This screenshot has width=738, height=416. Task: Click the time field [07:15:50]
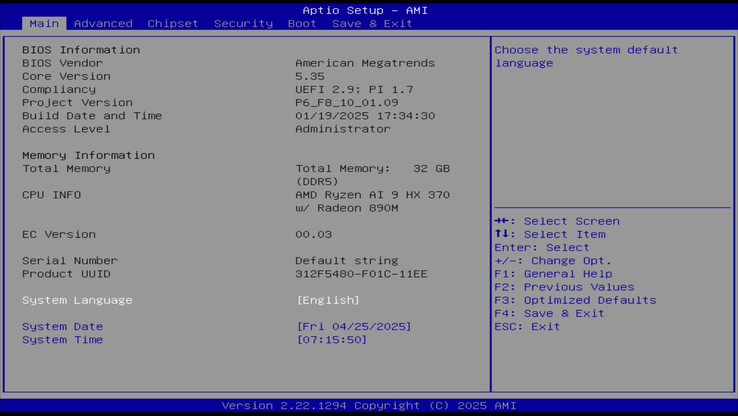pos(332,340)
